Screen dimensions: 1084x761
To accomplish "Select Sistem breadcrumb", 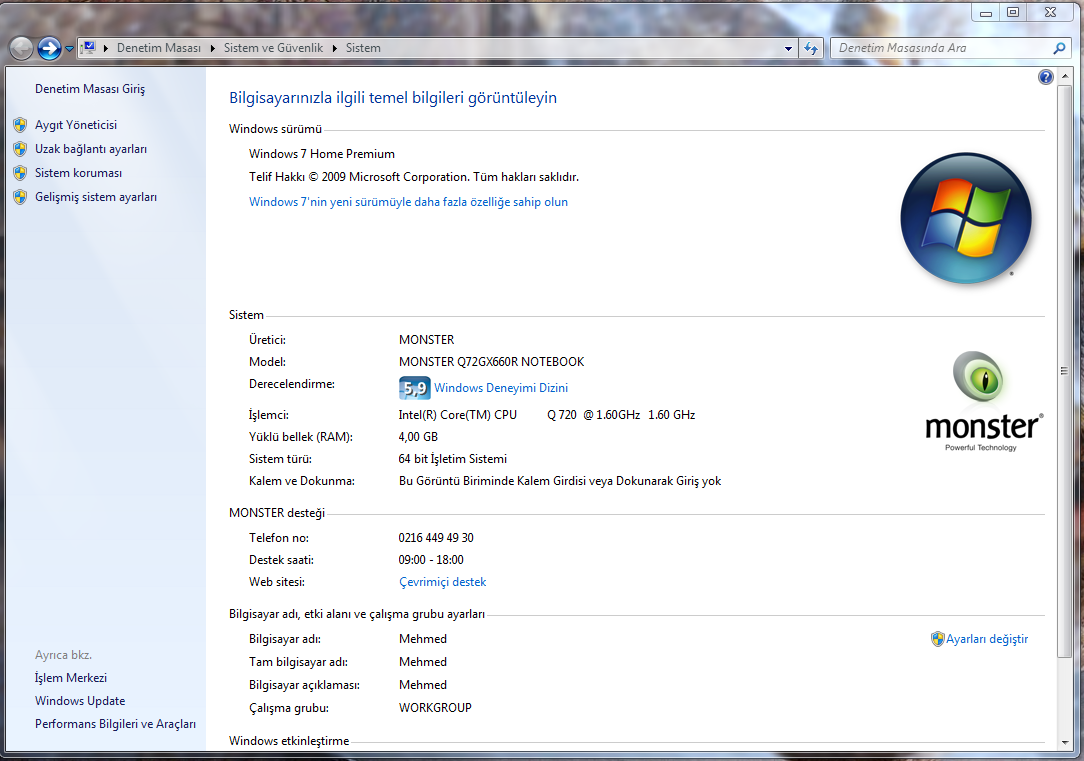I will pyautogui.click(x=363, y=48).
